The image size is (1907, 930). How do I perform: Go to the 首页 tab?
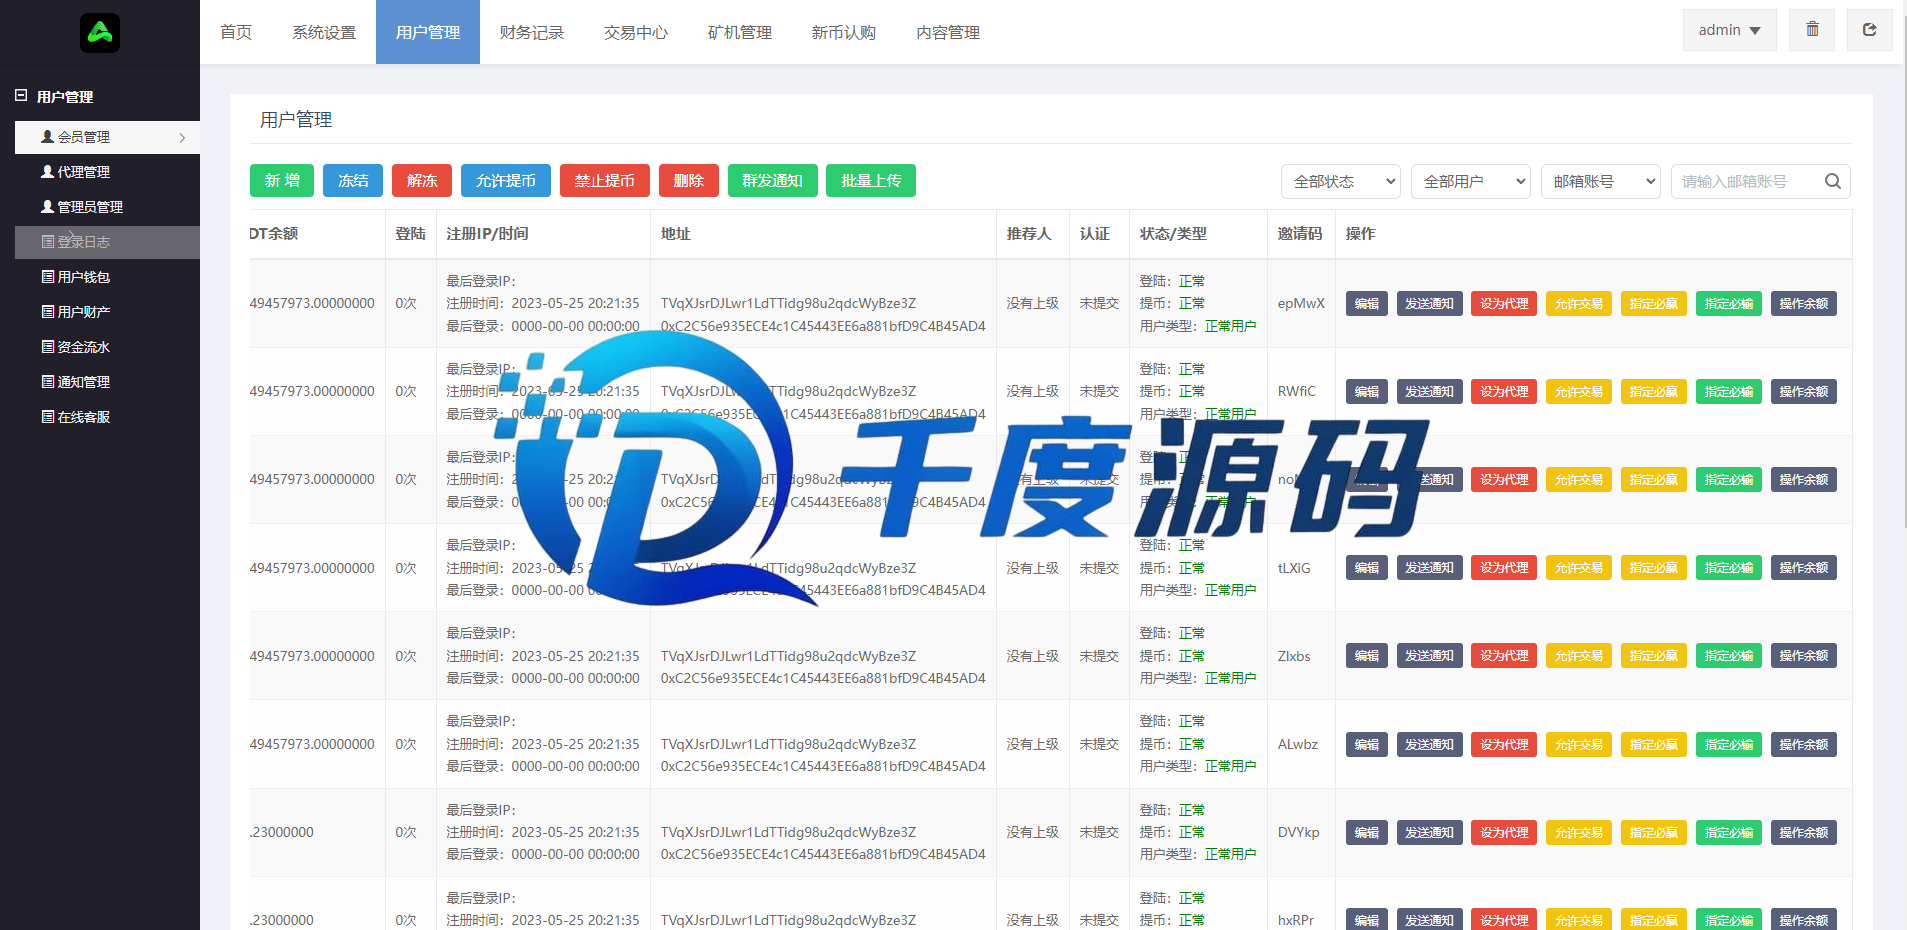click(x=236, y=32)
